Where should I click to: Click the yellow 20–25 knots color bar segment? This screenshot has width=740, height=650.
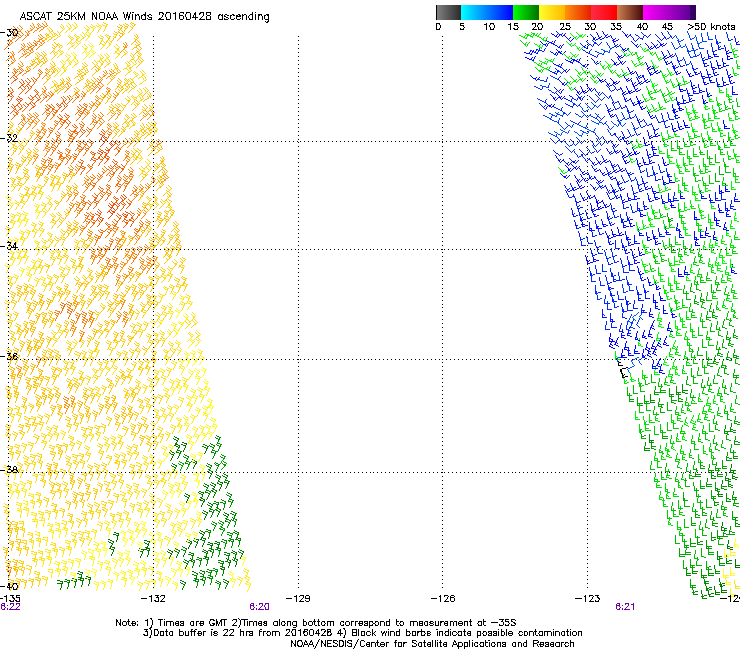[552, 12]
